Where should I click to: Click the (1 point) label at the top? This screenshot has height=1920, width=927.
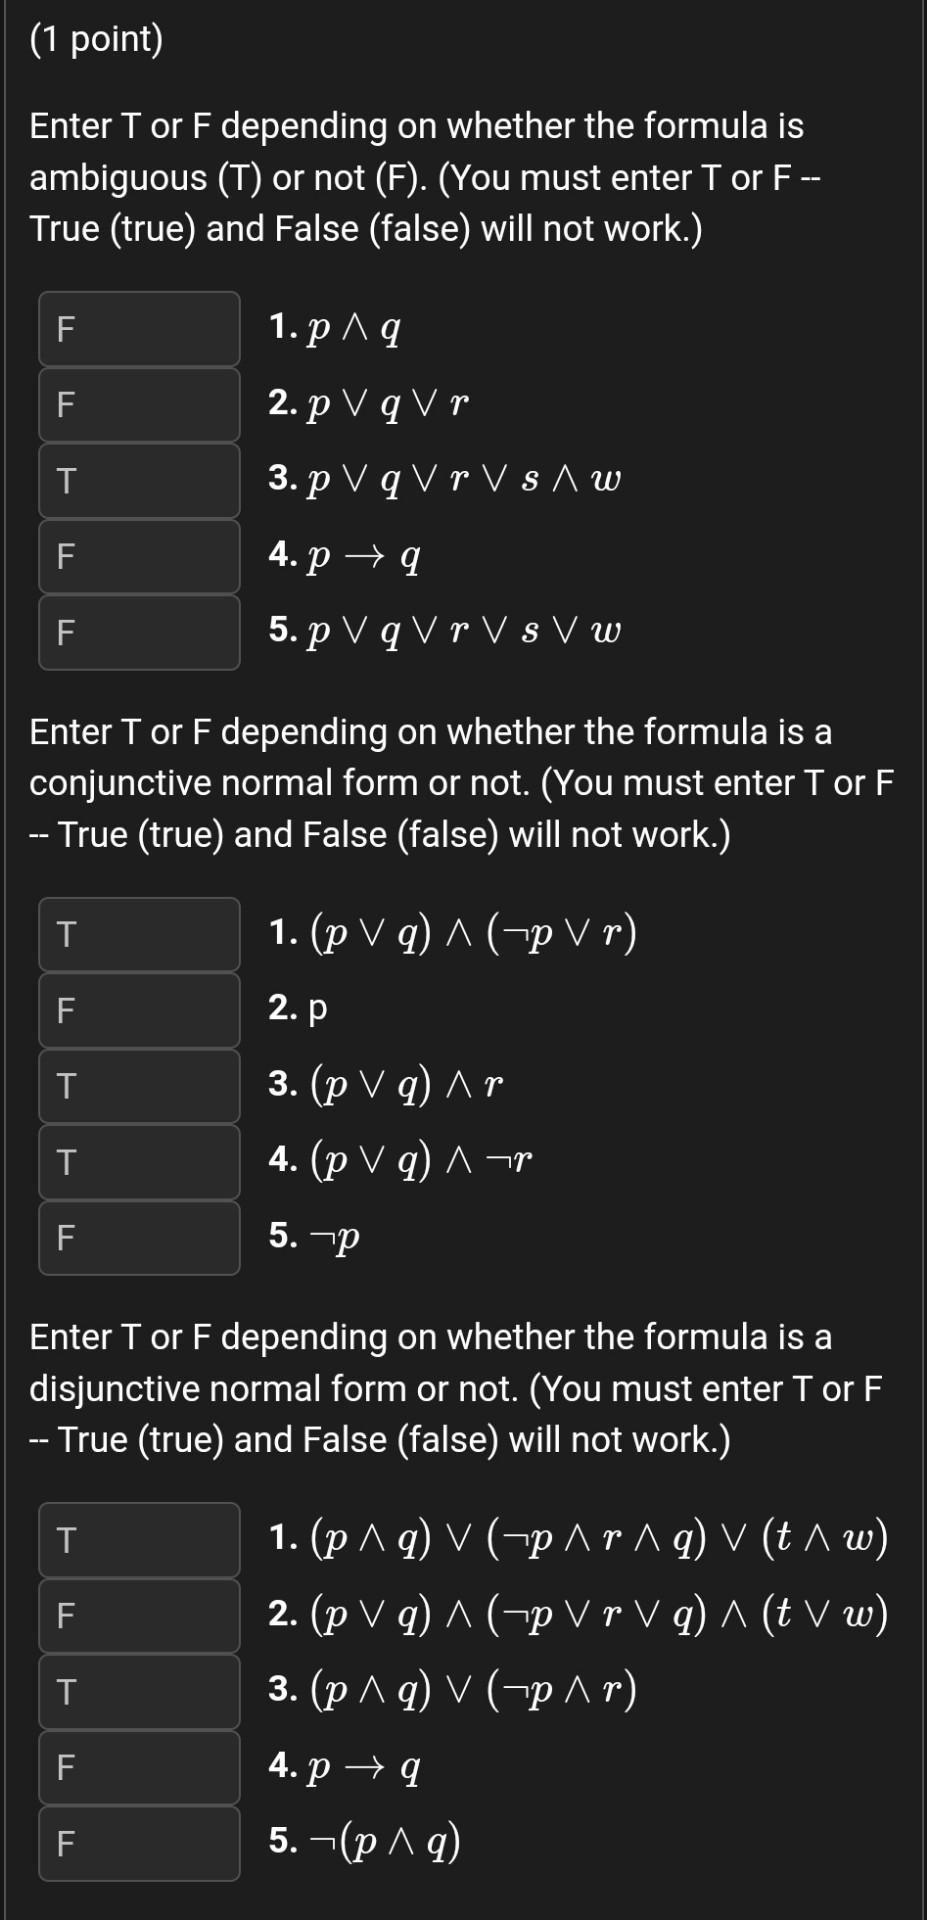pyautogui.click(x=97, y=38)
